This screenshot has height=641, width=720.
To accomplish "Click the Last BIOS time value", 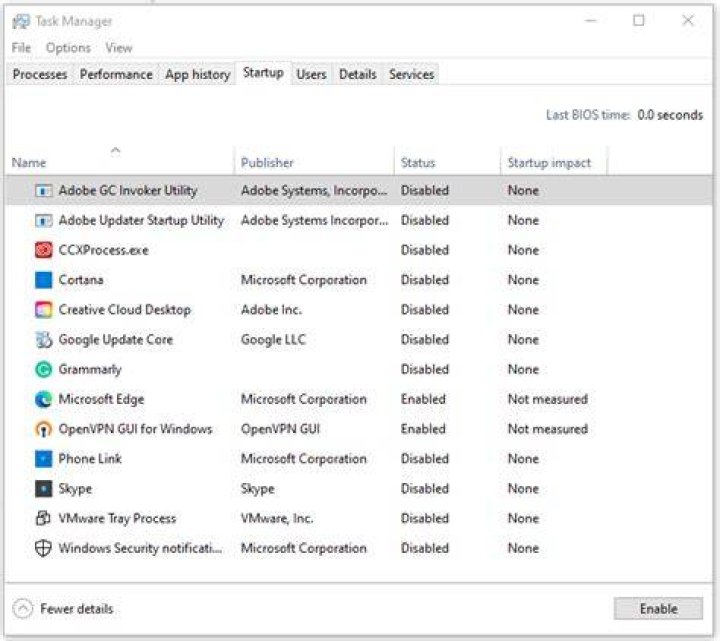I will pos(670,115).
